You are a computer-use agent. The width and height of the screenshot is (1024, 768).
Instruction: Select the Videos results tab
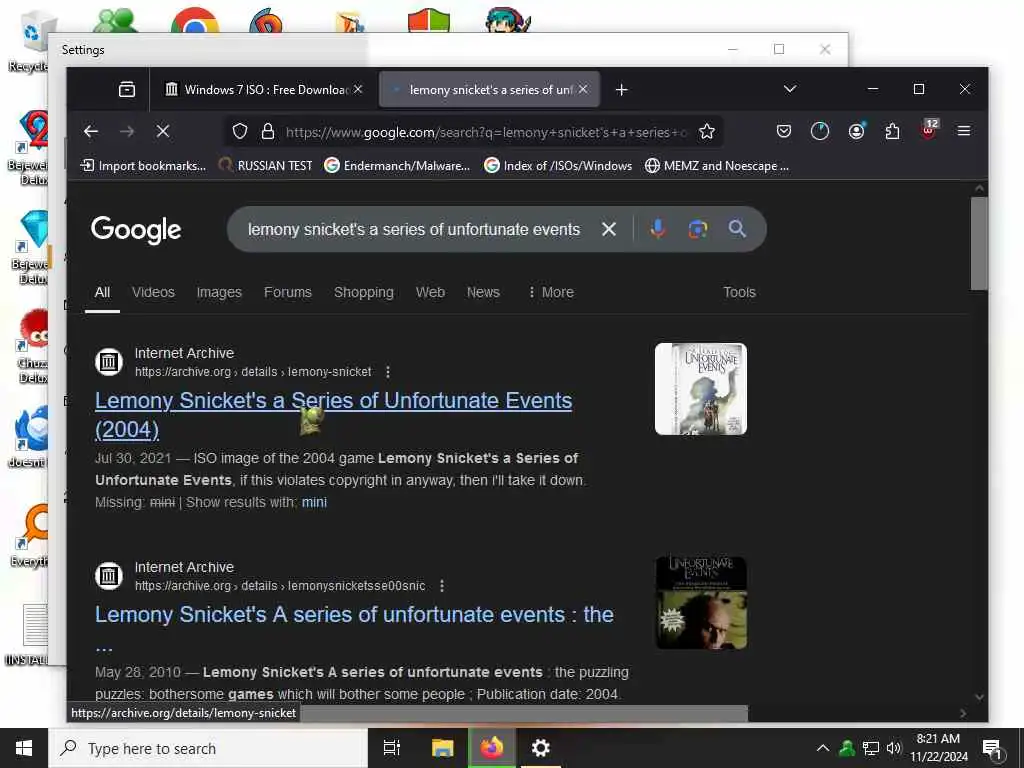[153, 293]
